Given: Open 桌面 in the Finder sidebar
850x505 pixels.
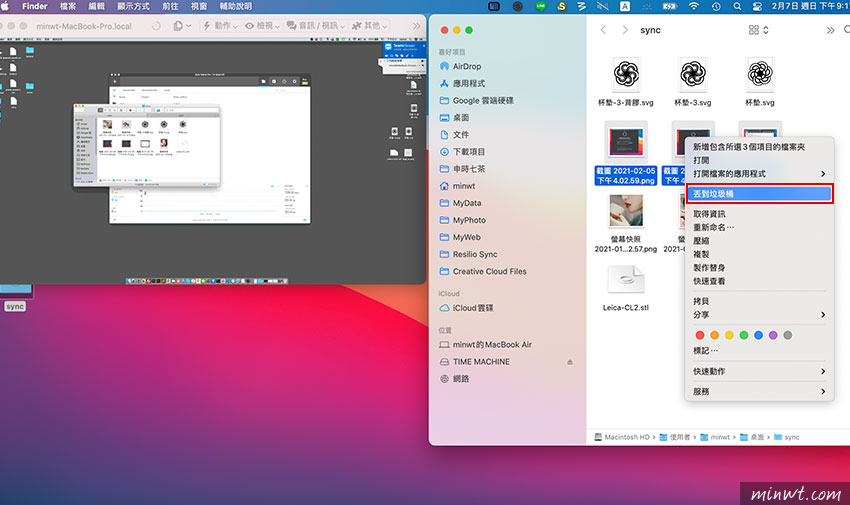Looking at the screenshot, I should 454,118.
